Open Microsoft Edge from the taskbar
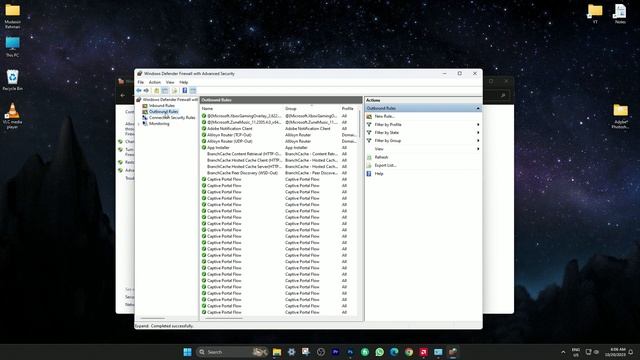Screen dimensions: 640x360 click(x=394, y=352)
